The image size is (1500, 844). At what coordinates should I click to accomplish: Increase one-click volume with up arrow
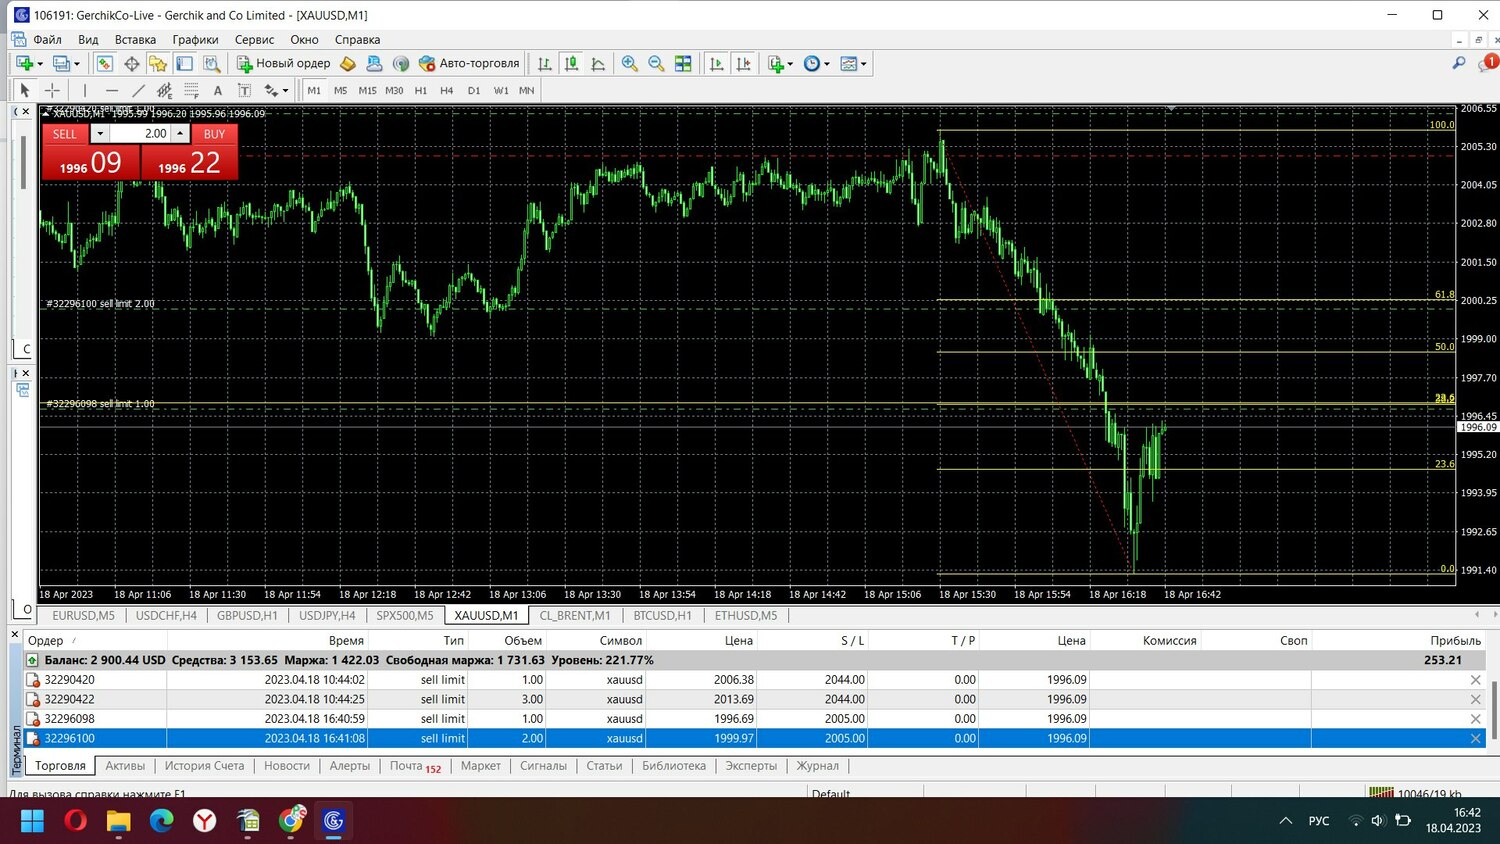[x=180, y=133]
